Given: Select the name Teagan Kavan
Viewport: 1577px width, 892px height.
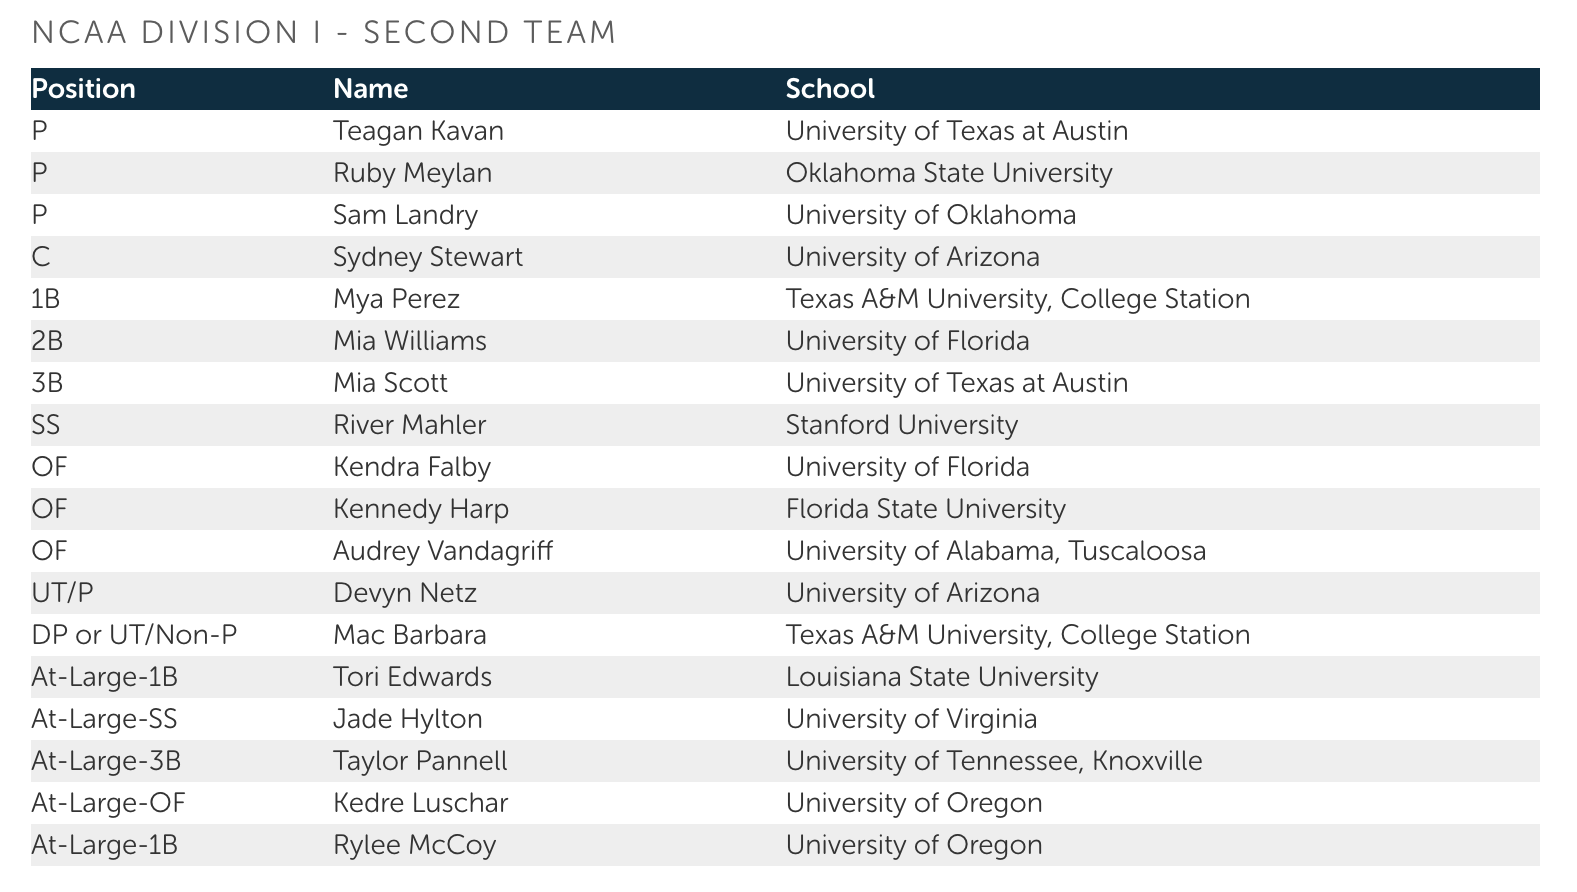Looking at the screenshot, I should (418, 131).
